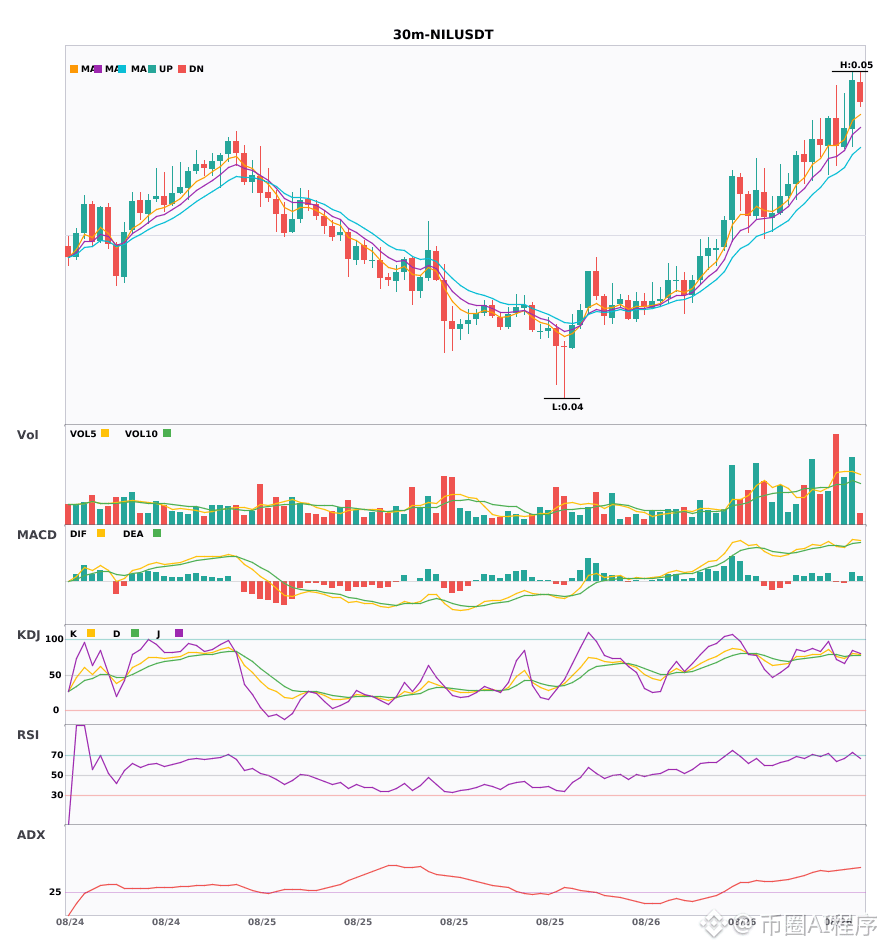Screen dimensions: 885x950
Task: Click the DEA legend text
Action: (x=133, y=534)
